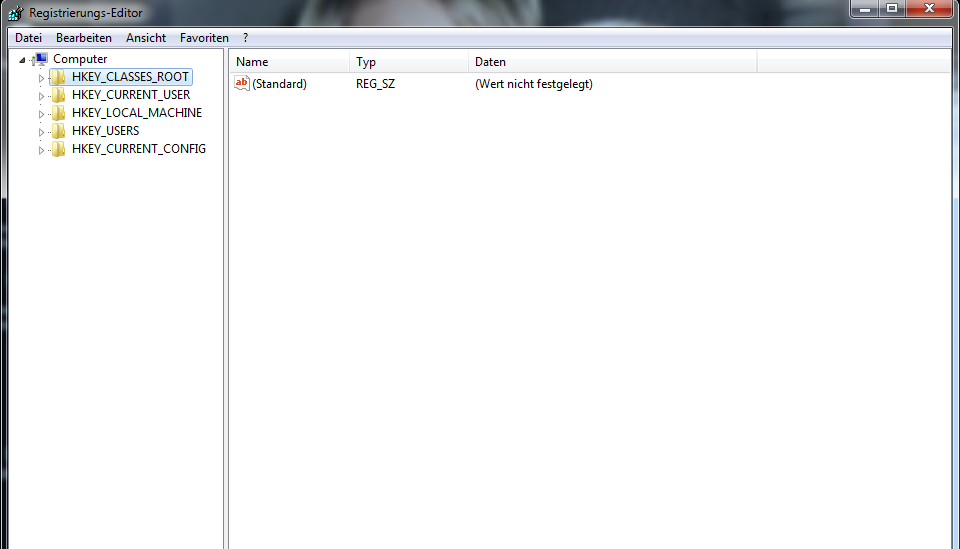This screenshot has height=549, width=960.
Task: Click the (Wert nicht festgelegt) data cell
Action: pos(534,84)
